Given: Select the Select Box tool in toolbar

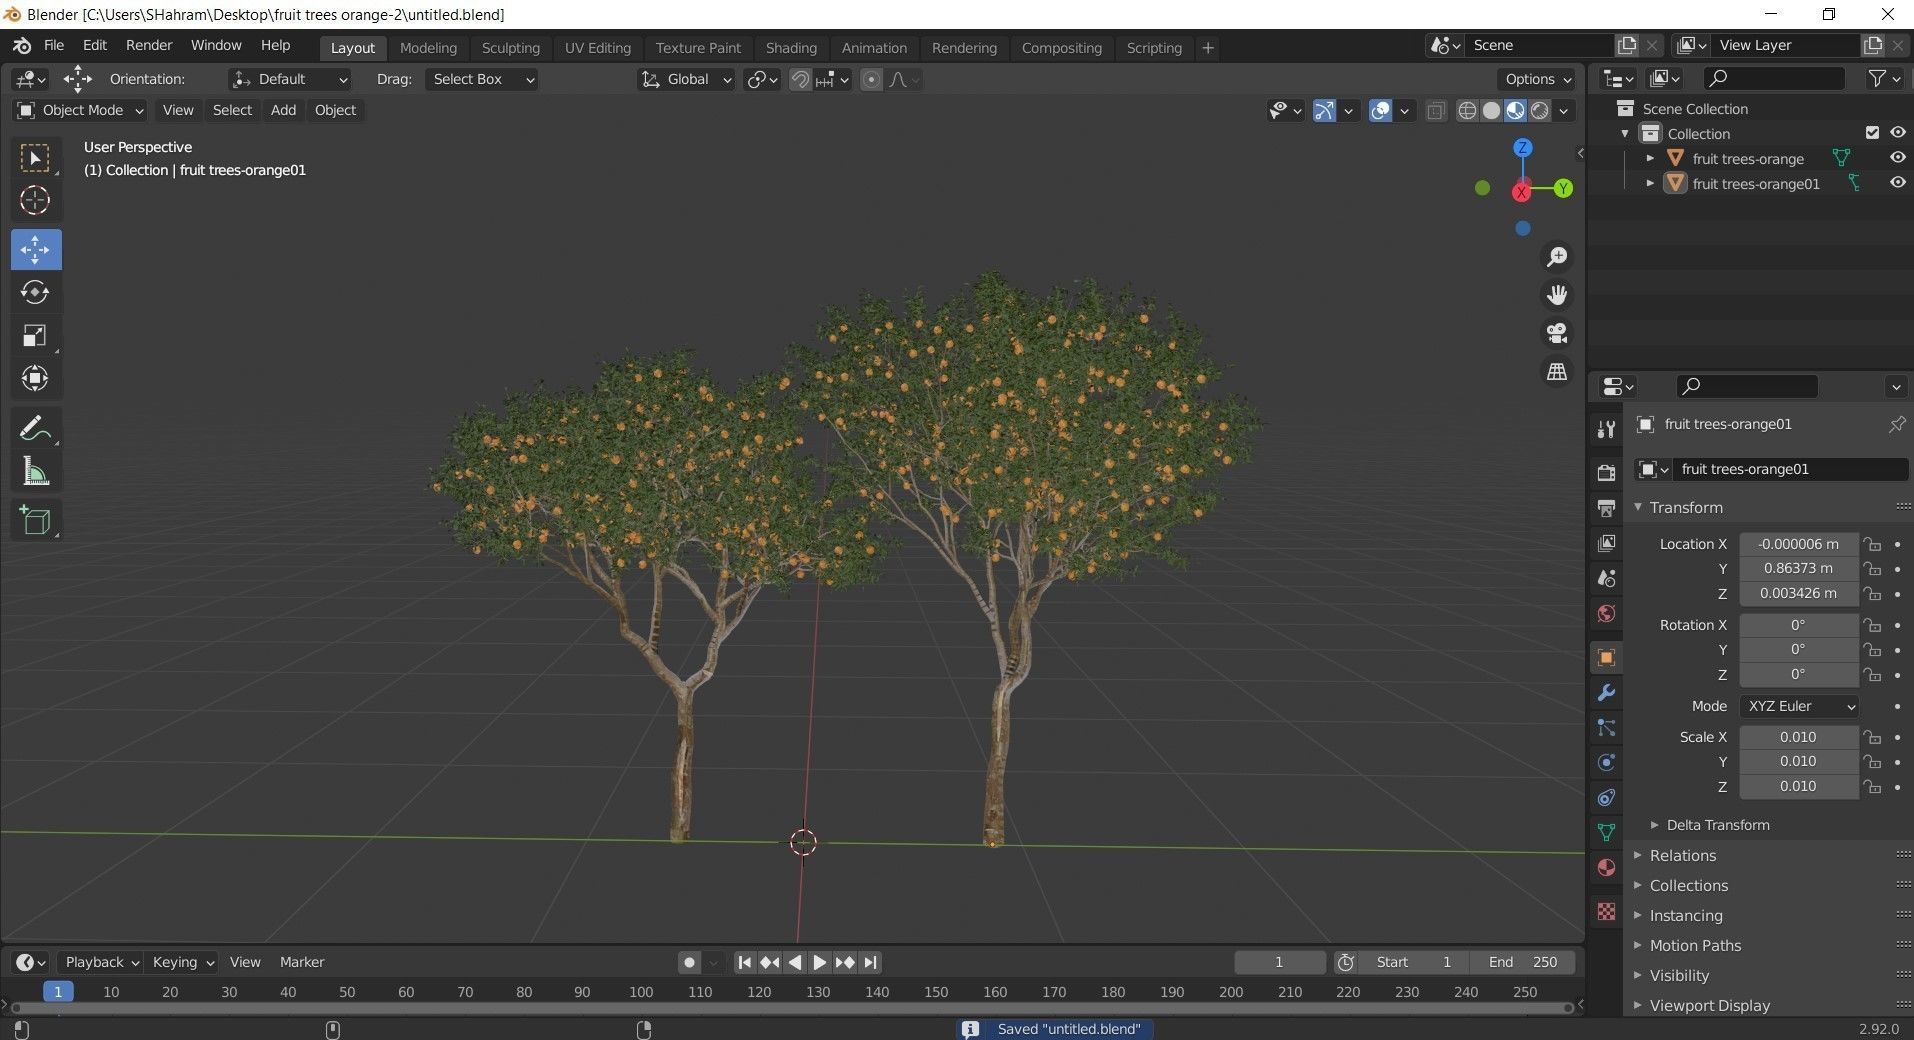Looking at the screenshot, I should (35, 158).
